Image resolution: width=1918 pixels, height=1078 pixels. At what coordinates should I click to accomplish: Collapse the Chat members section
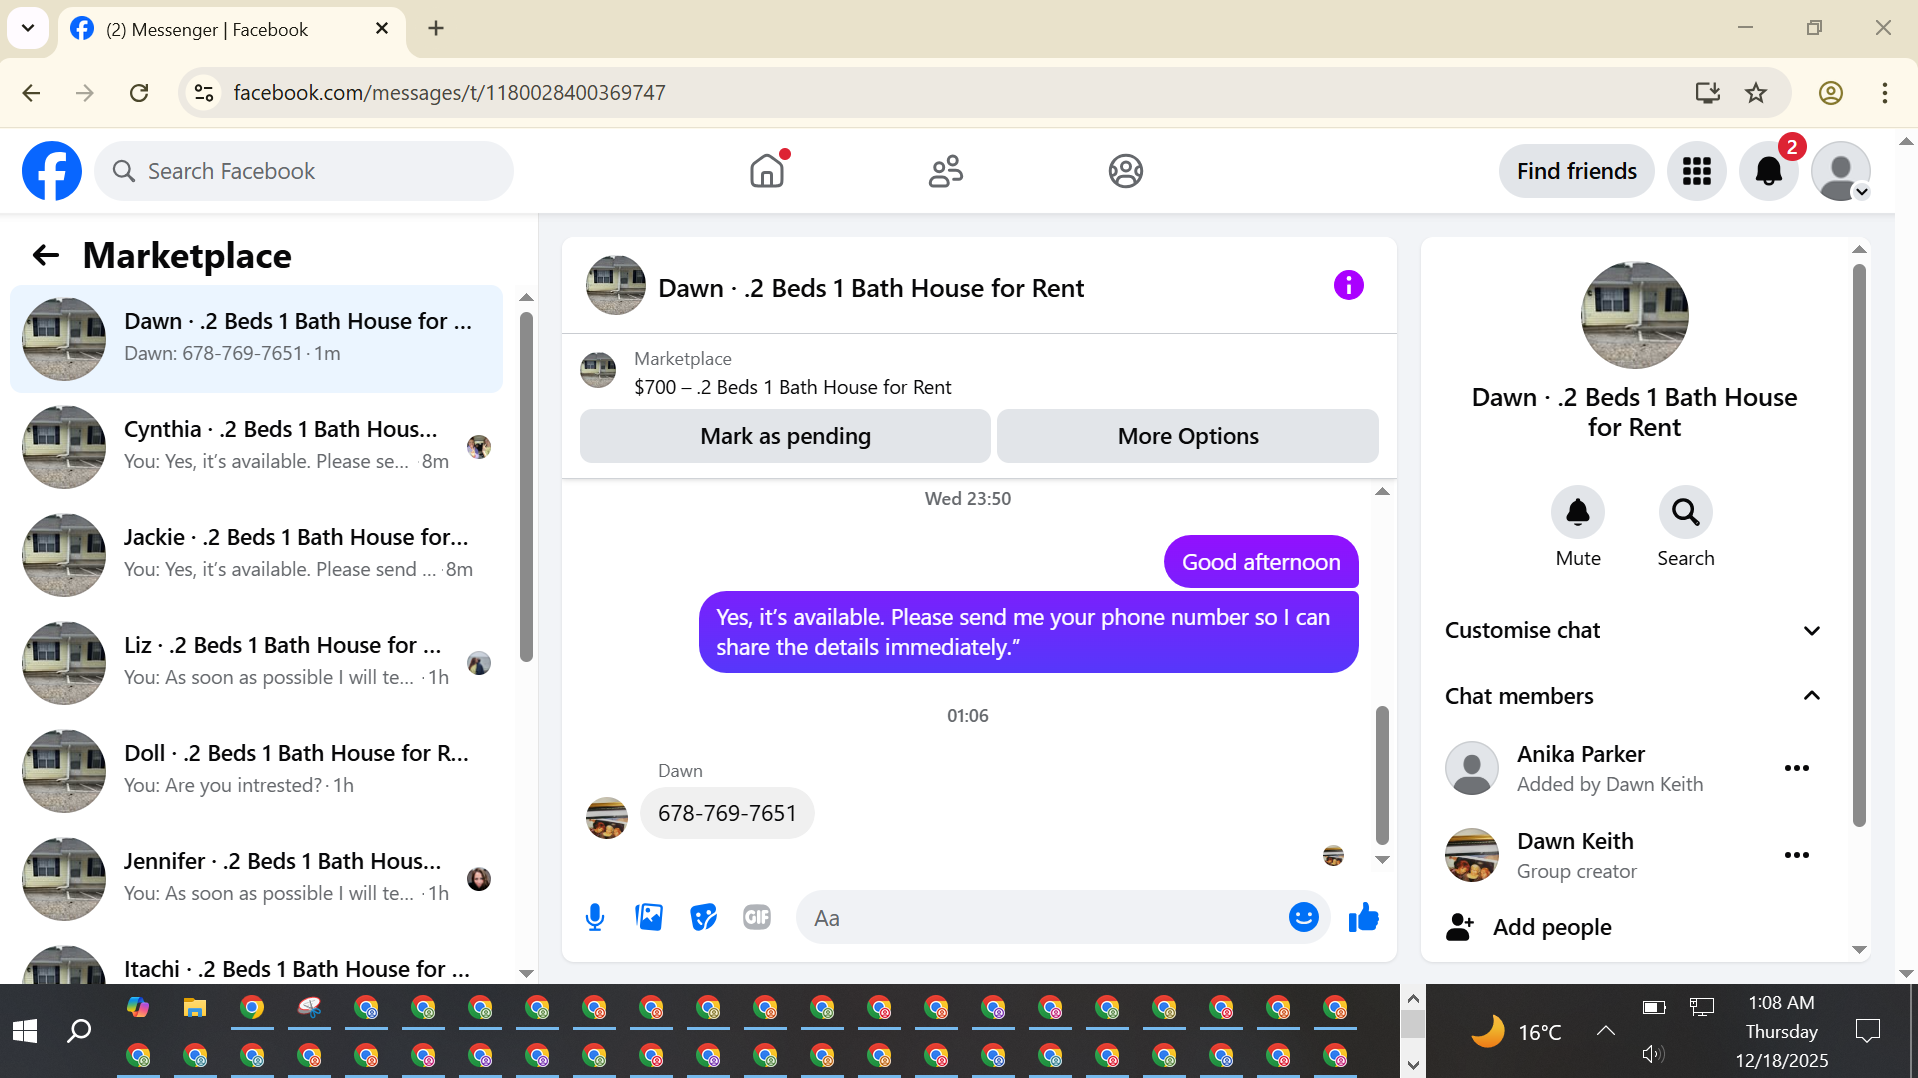(1634, 696)
